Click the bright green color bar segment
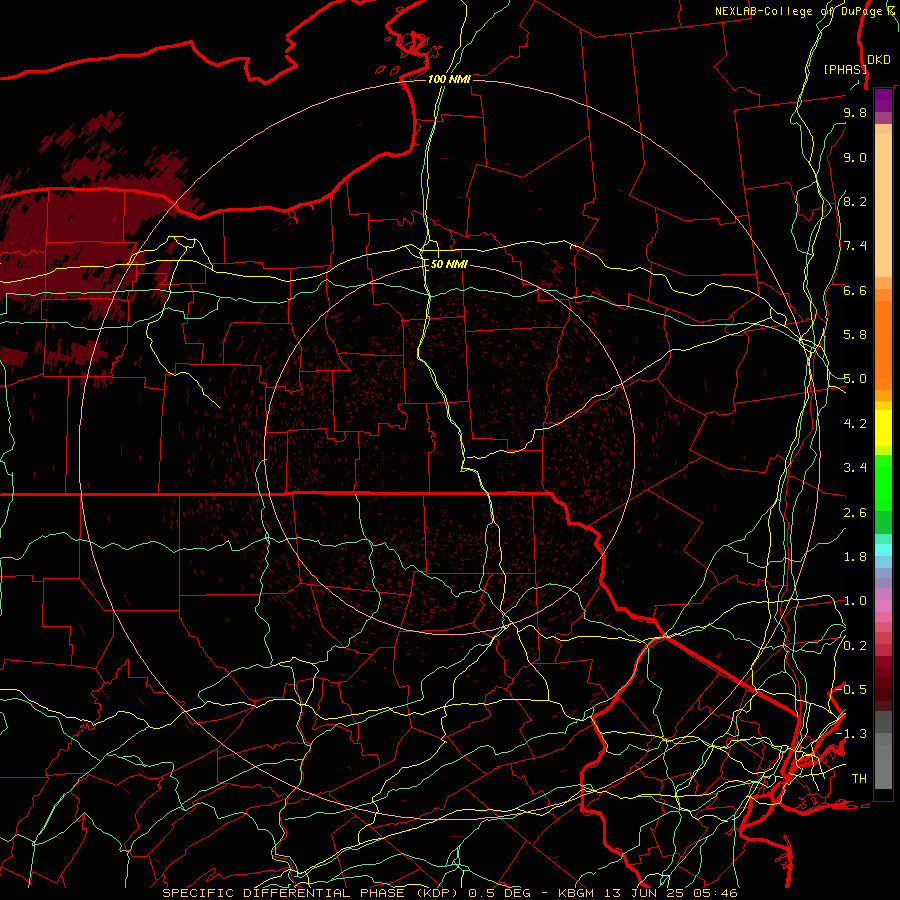Viewport: 900px width, 900px height. tap(883, 483)
